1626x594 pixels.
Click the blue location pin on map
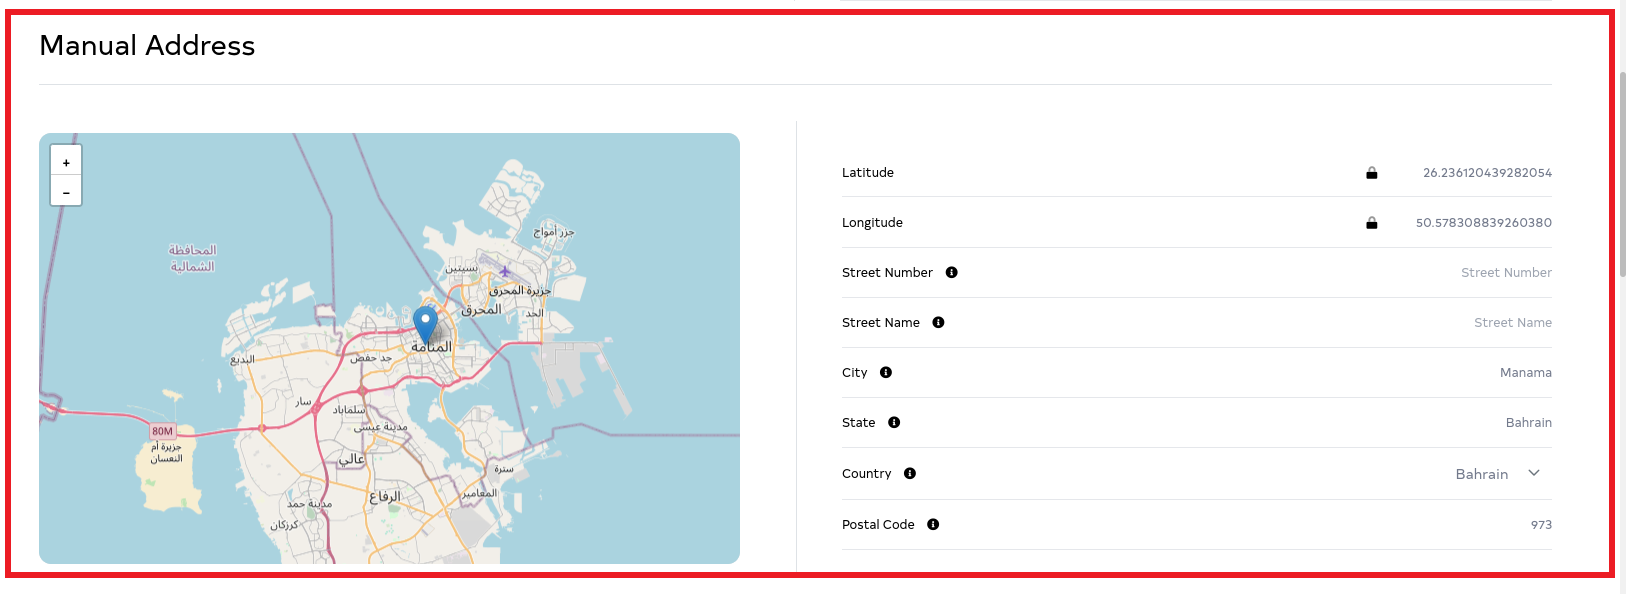click(425, 324)
